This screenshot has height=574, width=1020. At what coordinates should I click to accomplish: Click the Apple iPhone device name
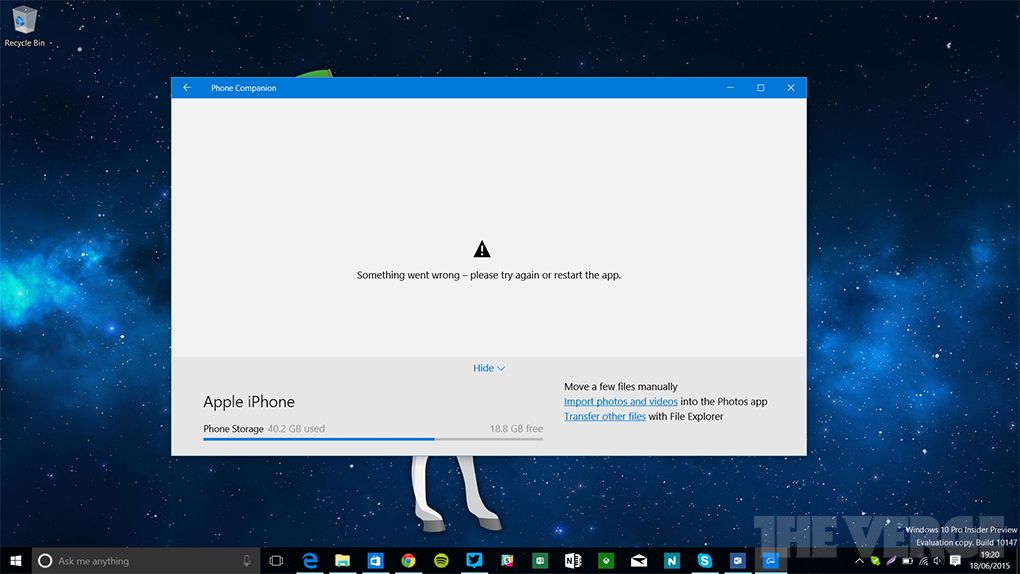click(x=249, y=402)
